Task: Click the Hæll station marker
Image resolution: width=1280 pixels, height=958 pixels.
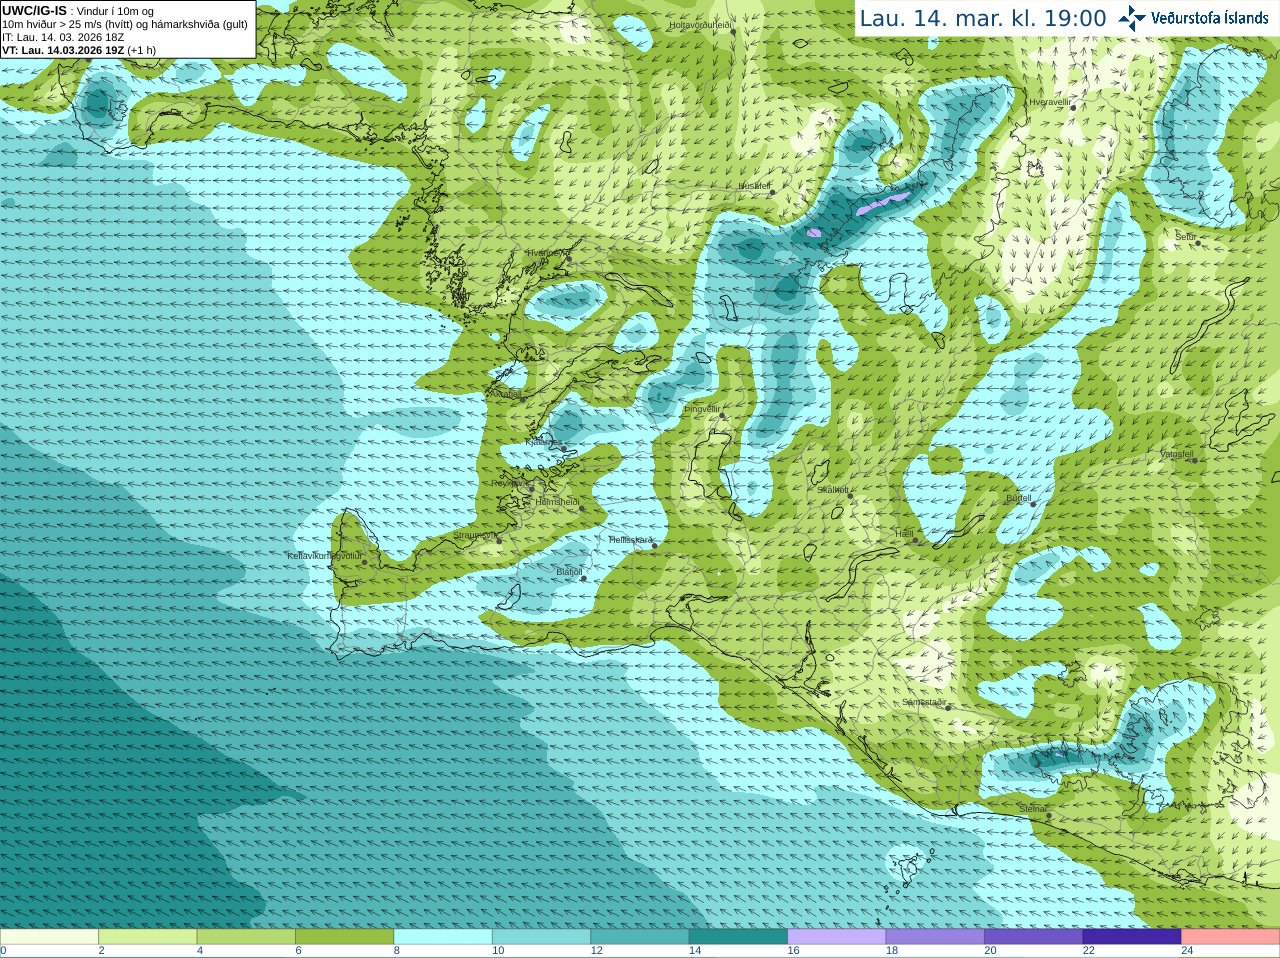Action: point(915,540)
